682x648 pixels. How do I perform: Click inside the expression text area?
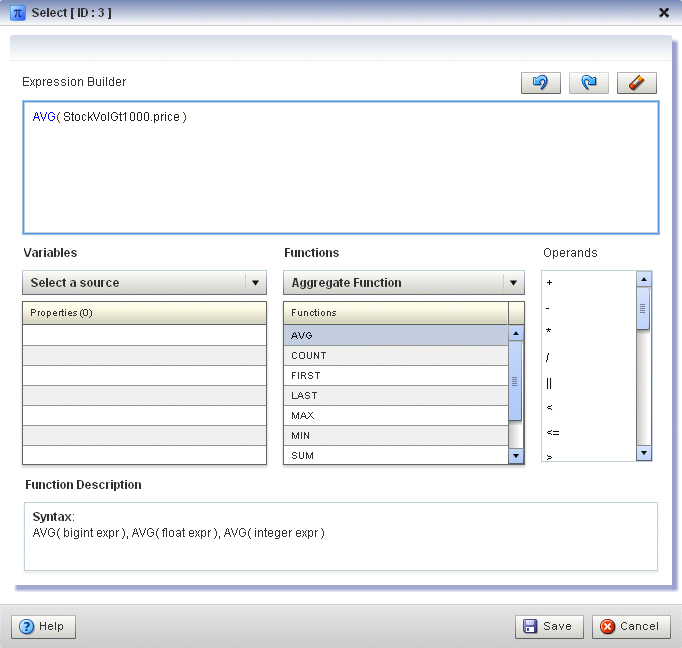[341, 168]
